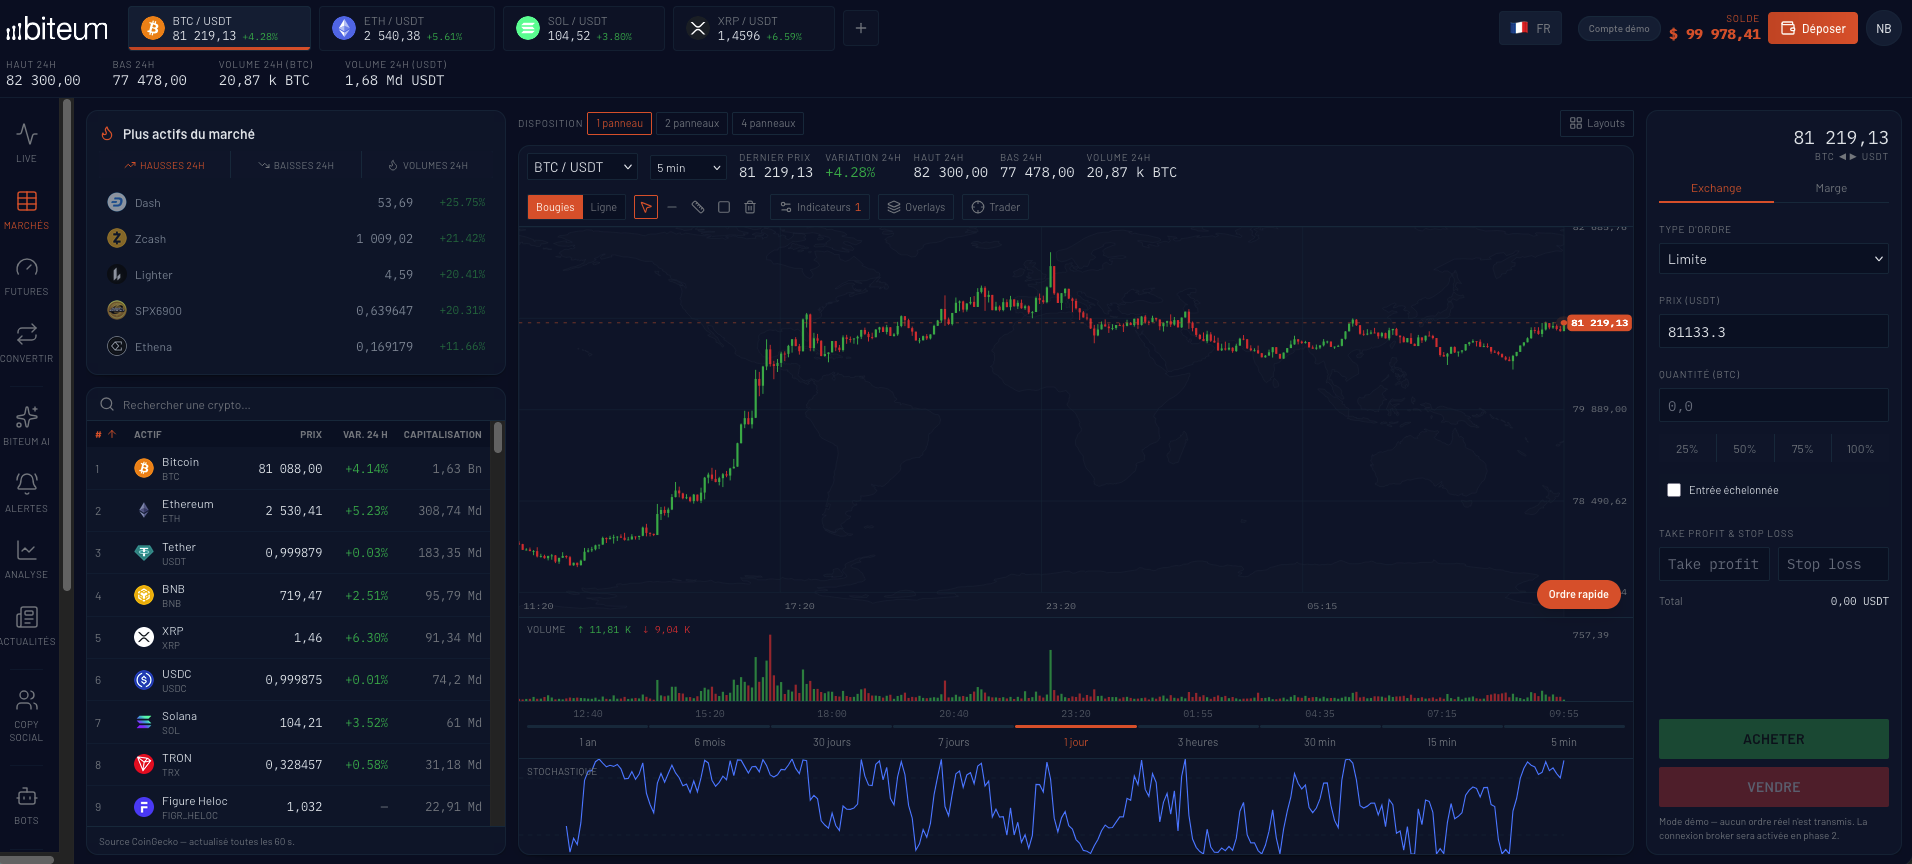Open the Convertir sidebar tool
This screenshot has width=1912, height=864.
click(x=27, y=343)
